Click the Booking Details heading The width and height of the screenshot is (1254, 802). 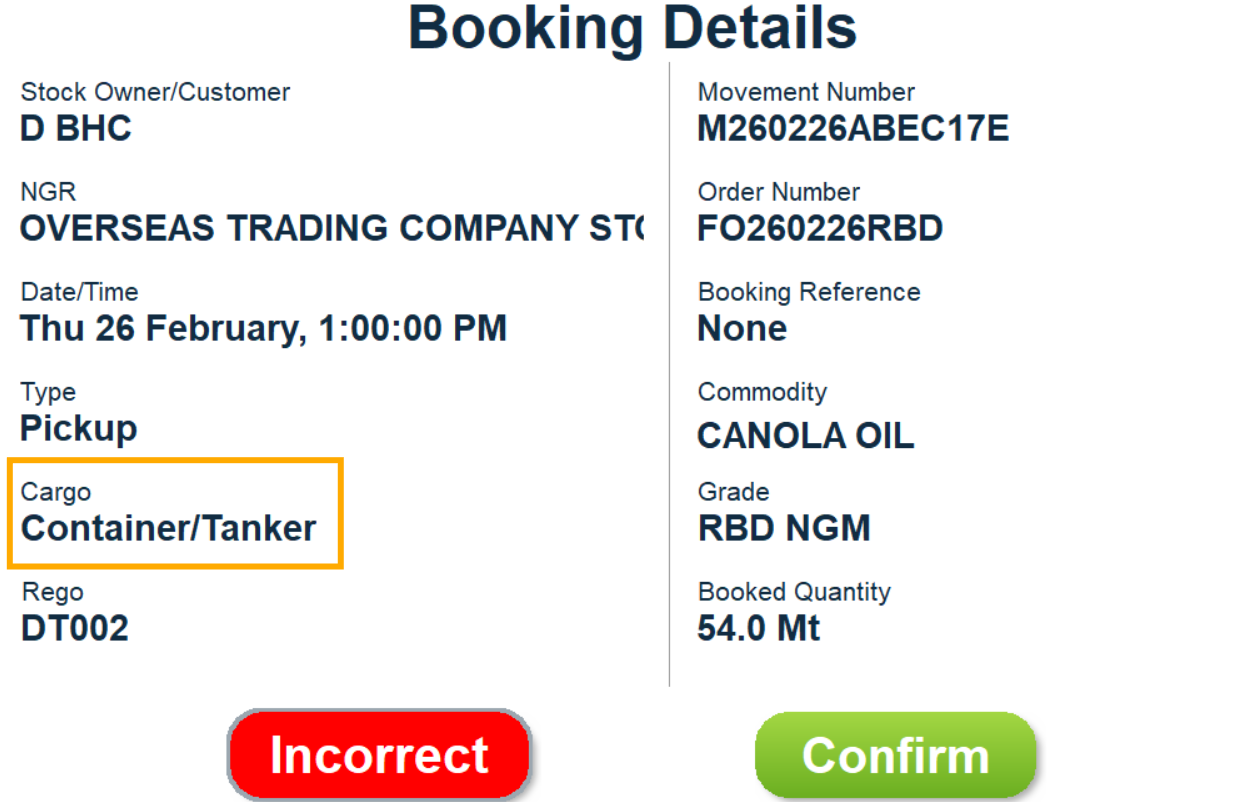tap(632, 28)
